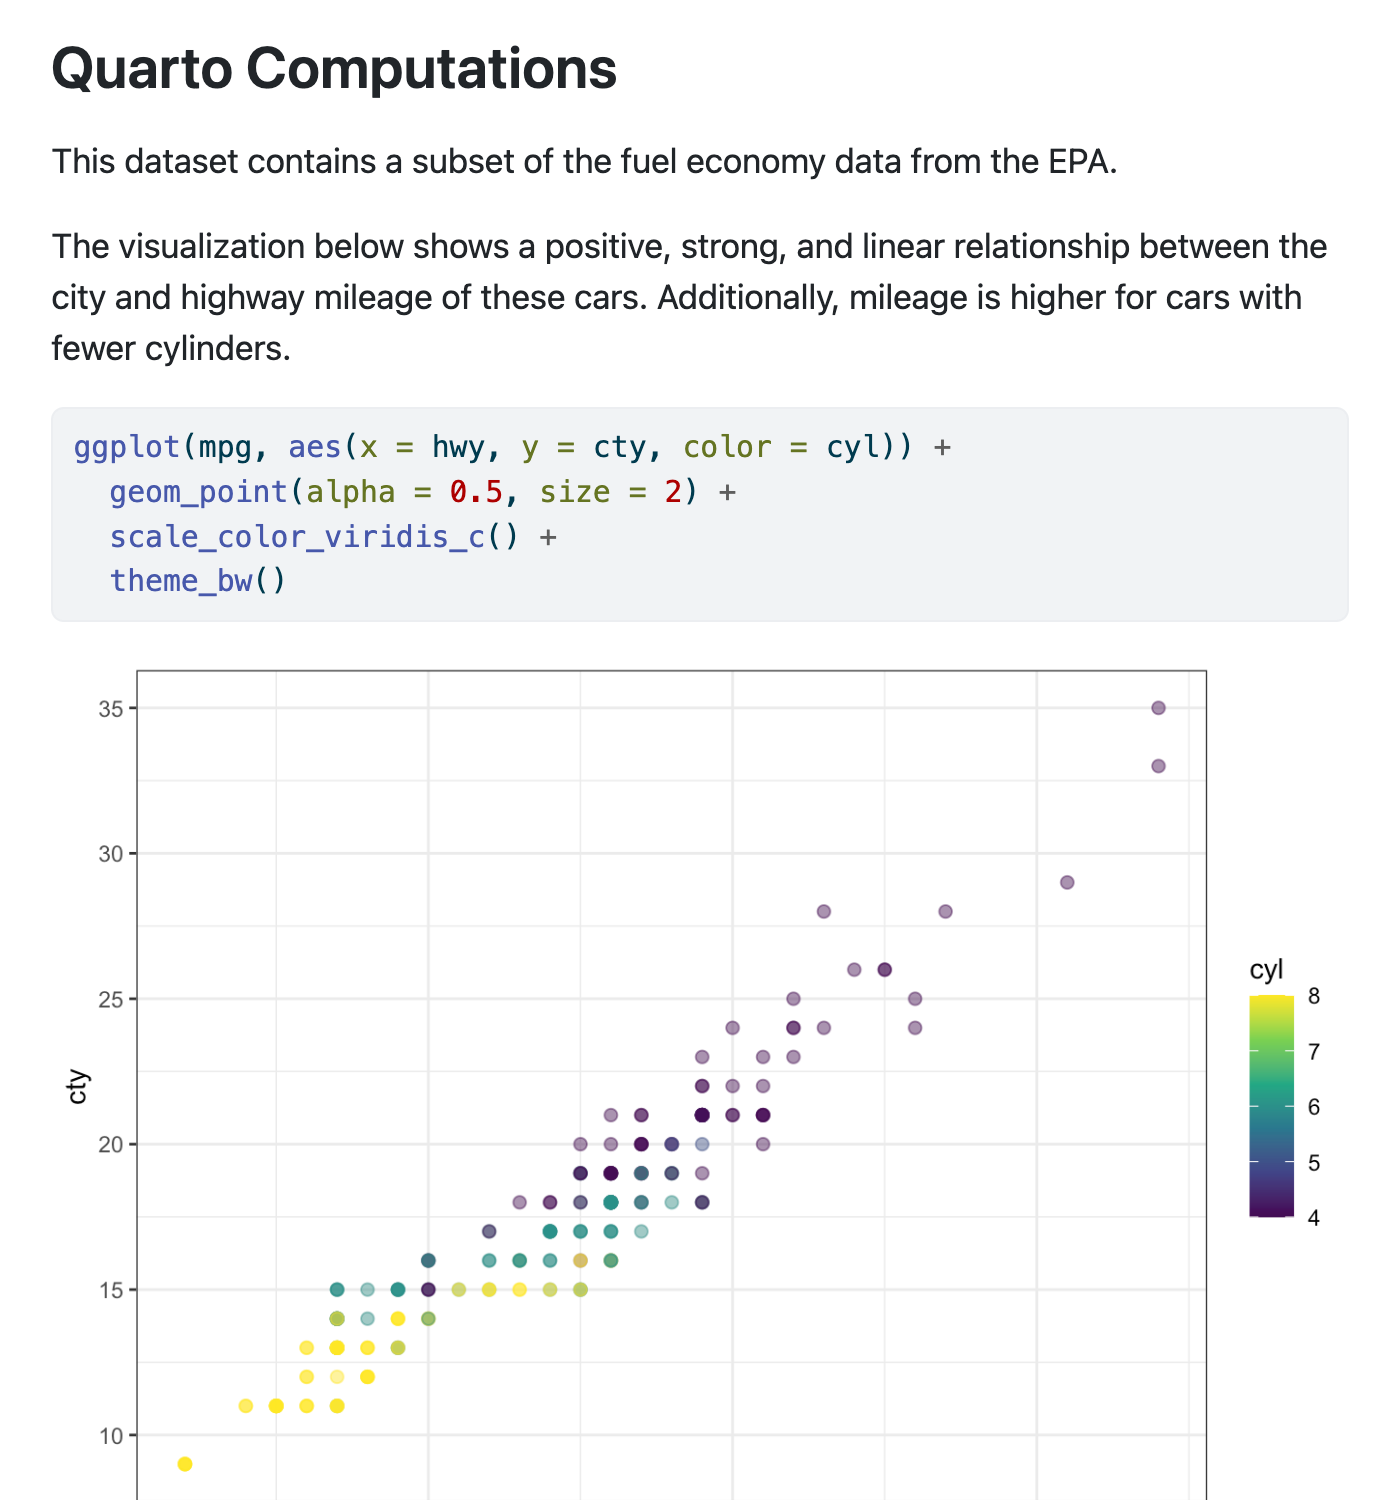Viewport: 1400px width, 1500px height.
Task: Click the legend label 6
Action: tap(1313, 1107)
